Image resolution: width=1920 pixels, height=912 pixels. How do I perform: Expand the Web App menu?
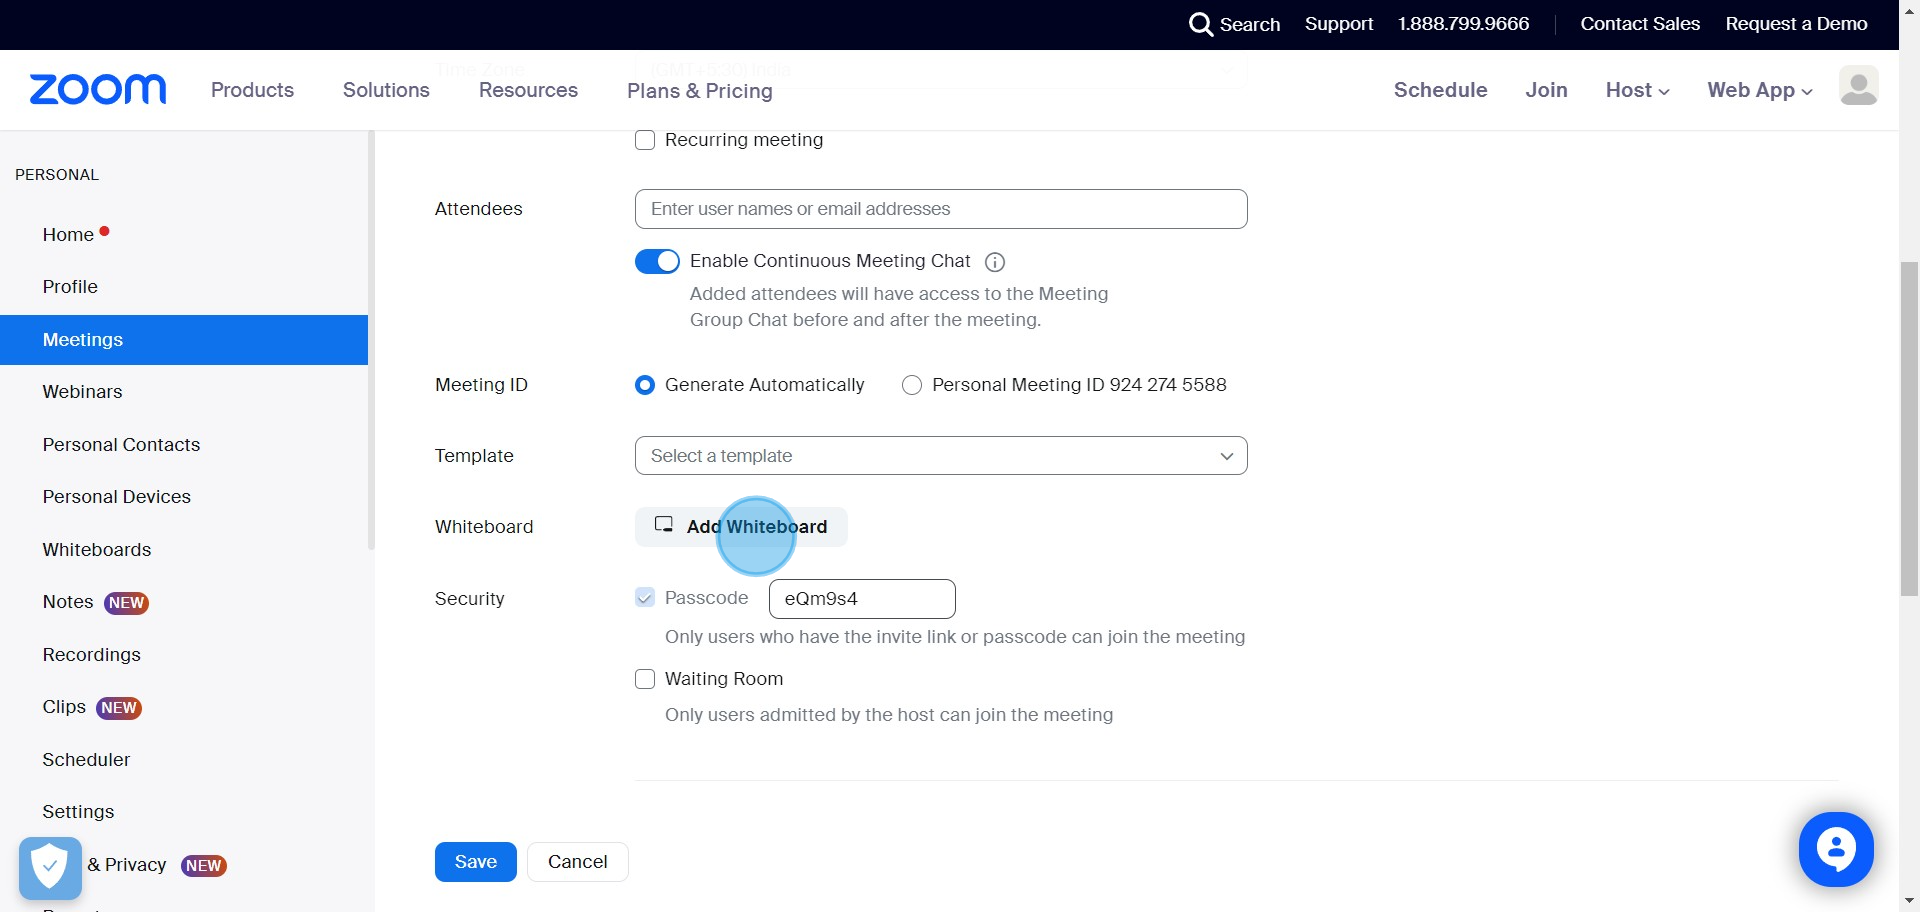(x=1760, y=90)
